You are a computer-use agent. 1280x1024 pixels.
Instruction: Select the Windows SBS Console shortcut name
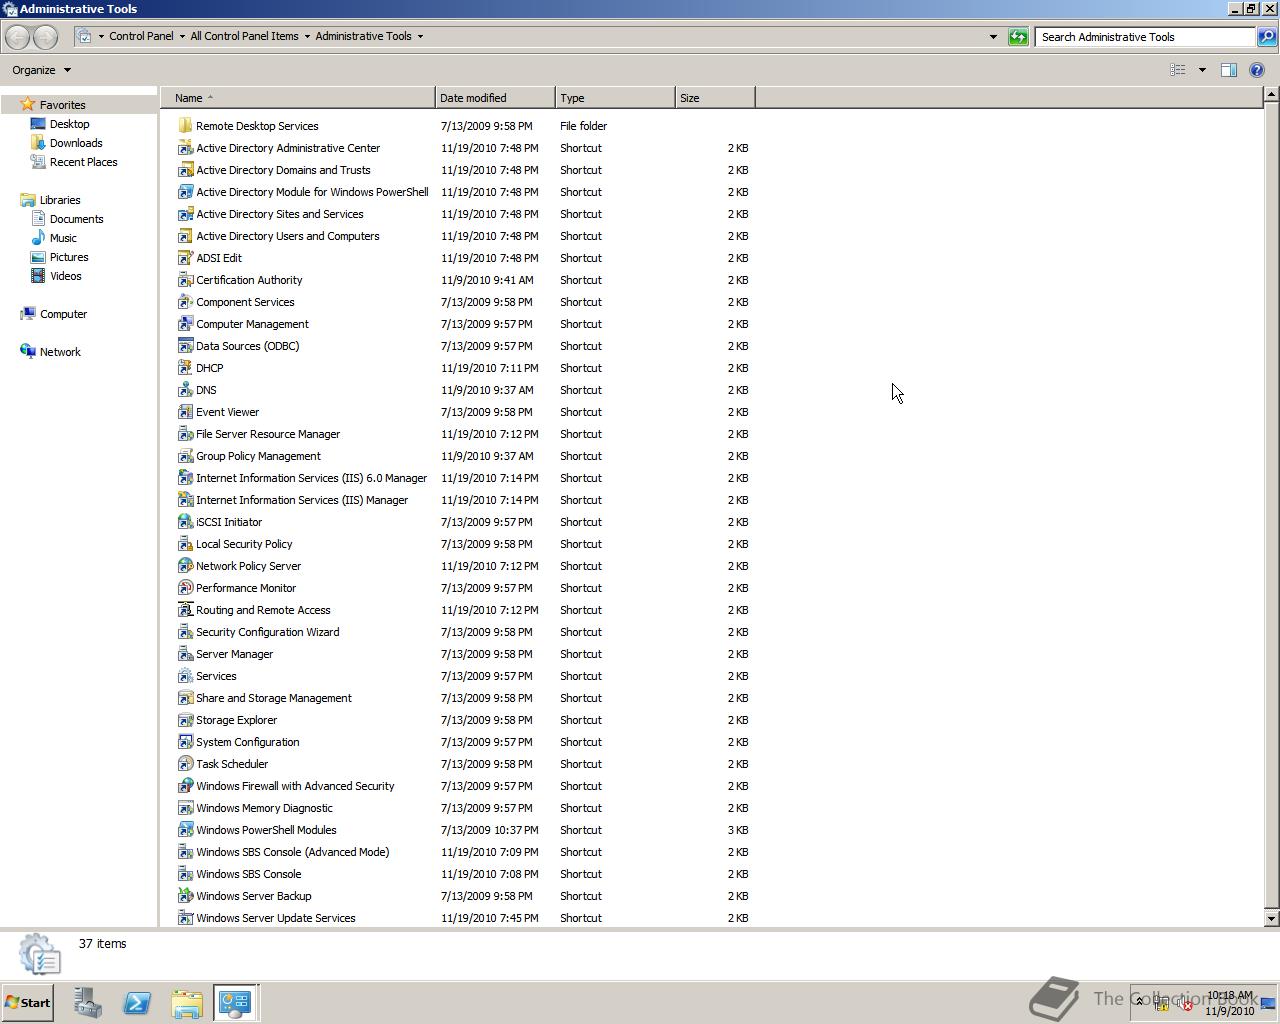point(248,874)
